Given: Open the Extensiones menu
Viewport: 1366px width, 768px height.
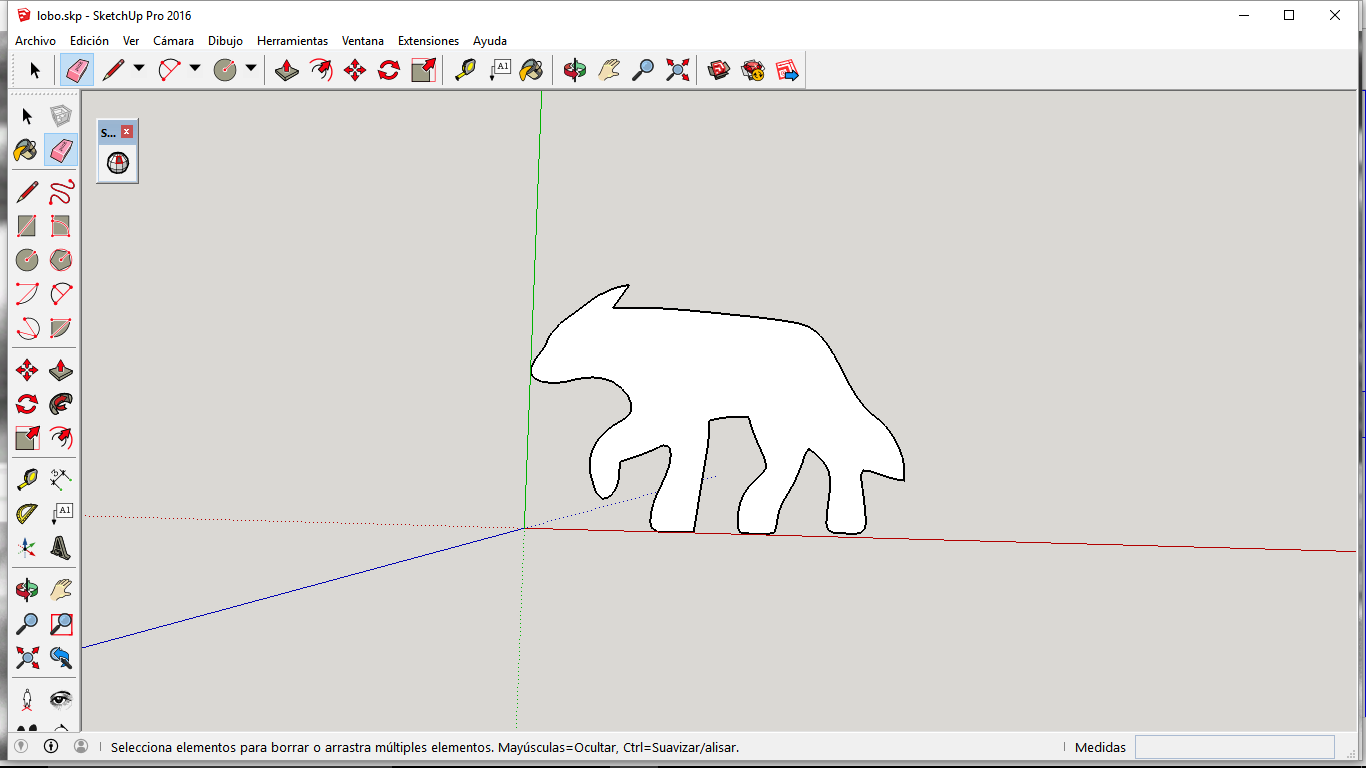Looking at the screenshot, I should pos(428,41).
